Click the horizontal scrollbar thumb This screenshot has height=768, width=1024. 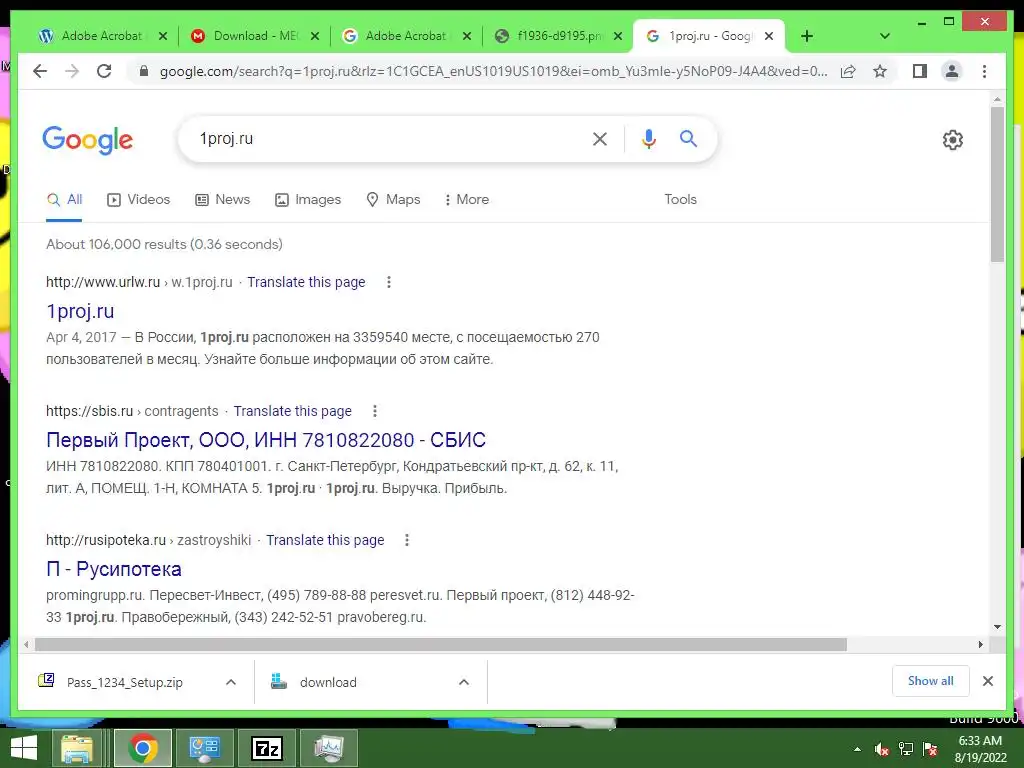(x=441, y=645)
